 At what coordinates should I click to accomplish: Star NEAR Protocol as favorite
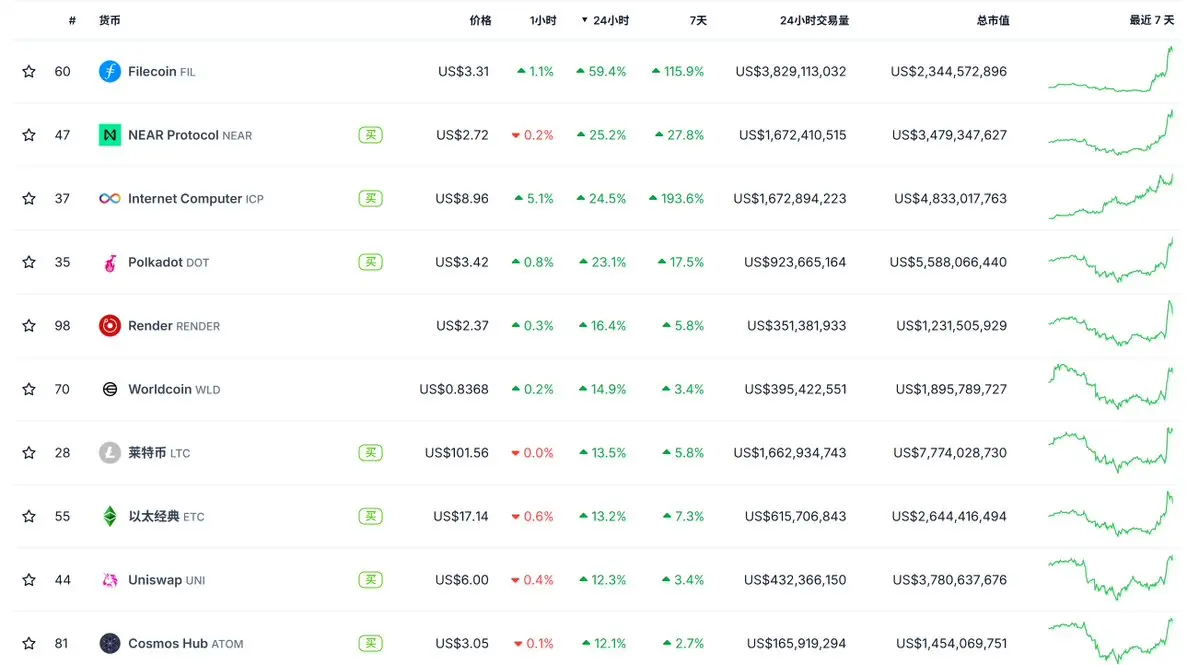pos(29,135)
